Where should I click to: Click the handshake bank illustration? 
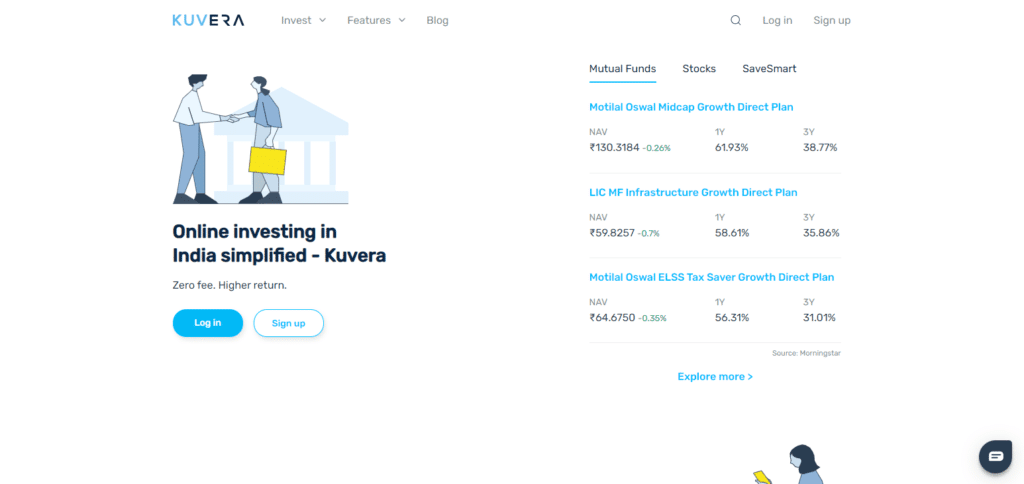click(x=261, y=139)
